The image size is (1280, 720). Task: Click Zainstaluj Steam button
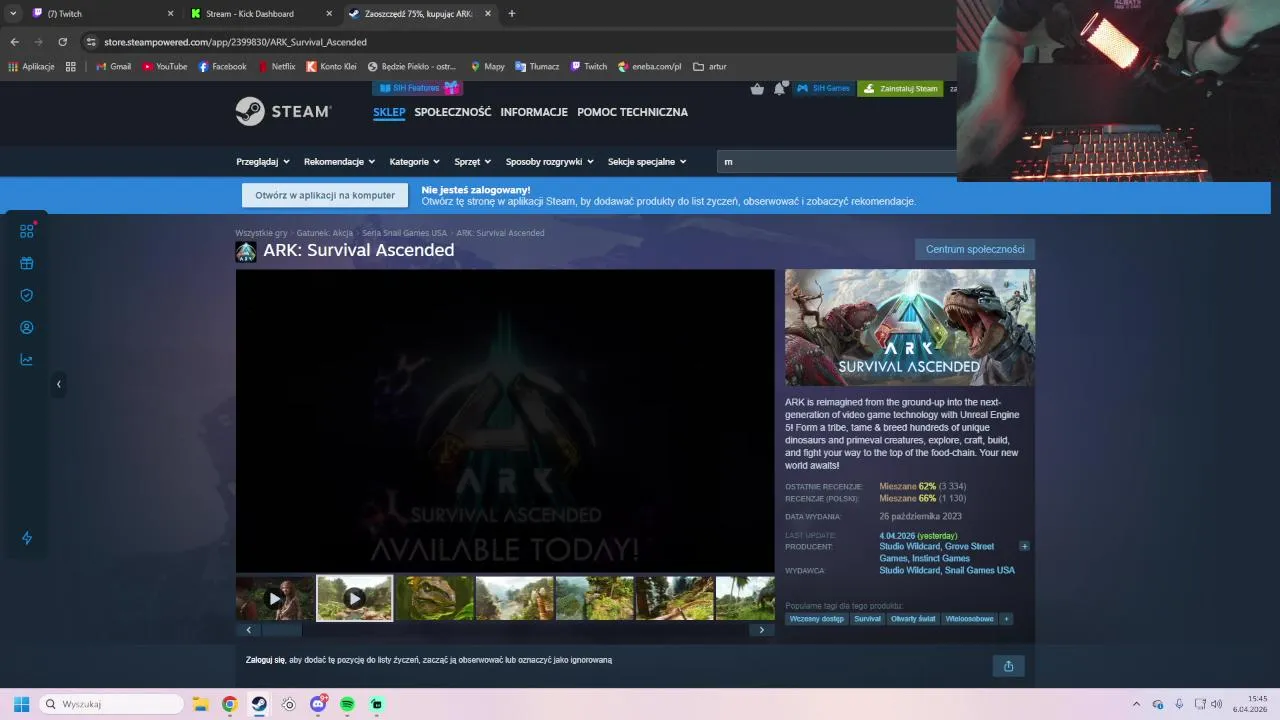click(x=901, y=88)
